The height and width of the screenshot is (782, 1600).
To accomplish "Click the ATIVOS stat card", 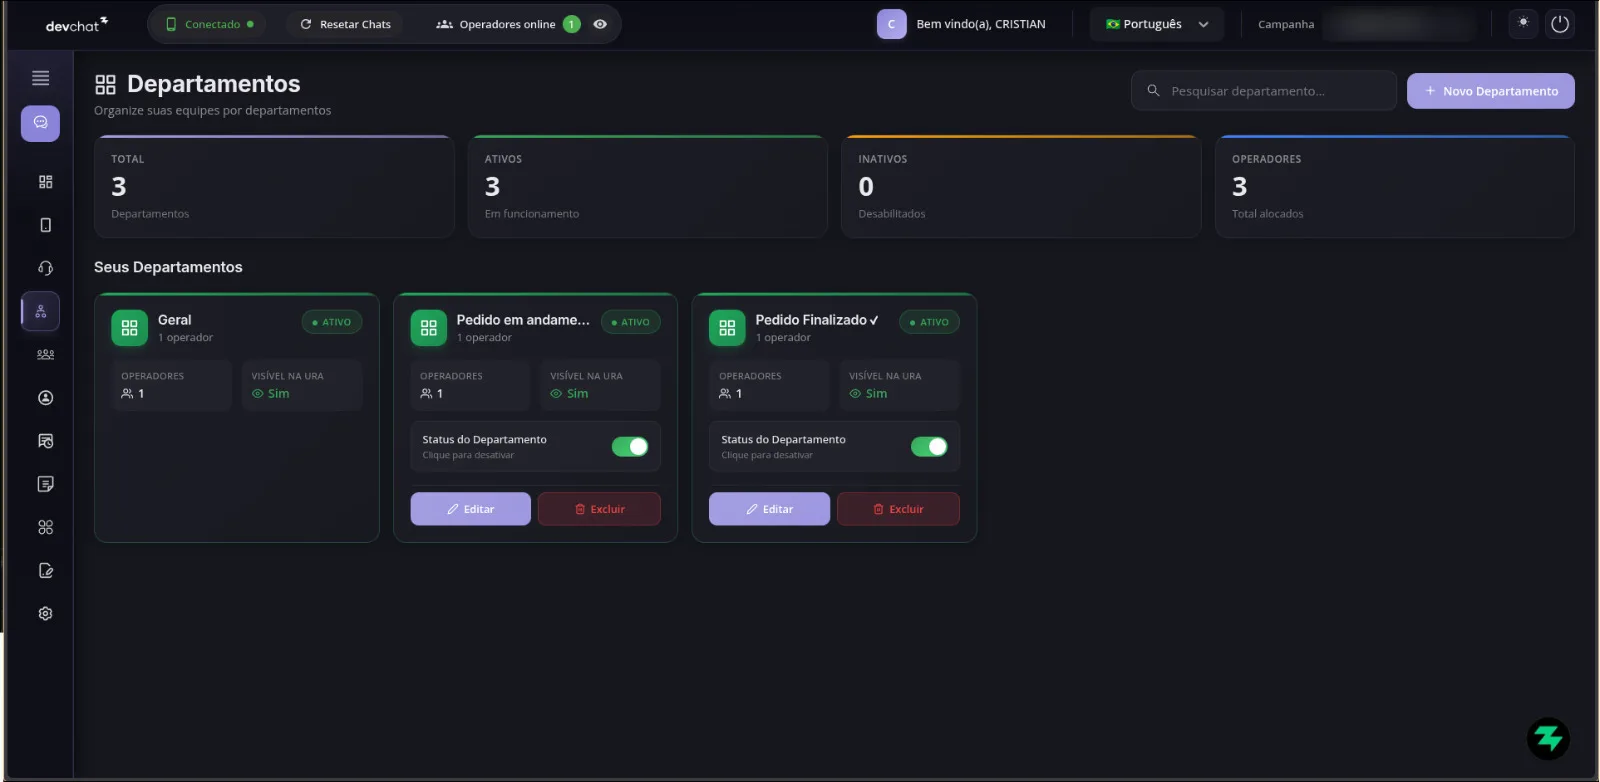I will tap(648, 187).
